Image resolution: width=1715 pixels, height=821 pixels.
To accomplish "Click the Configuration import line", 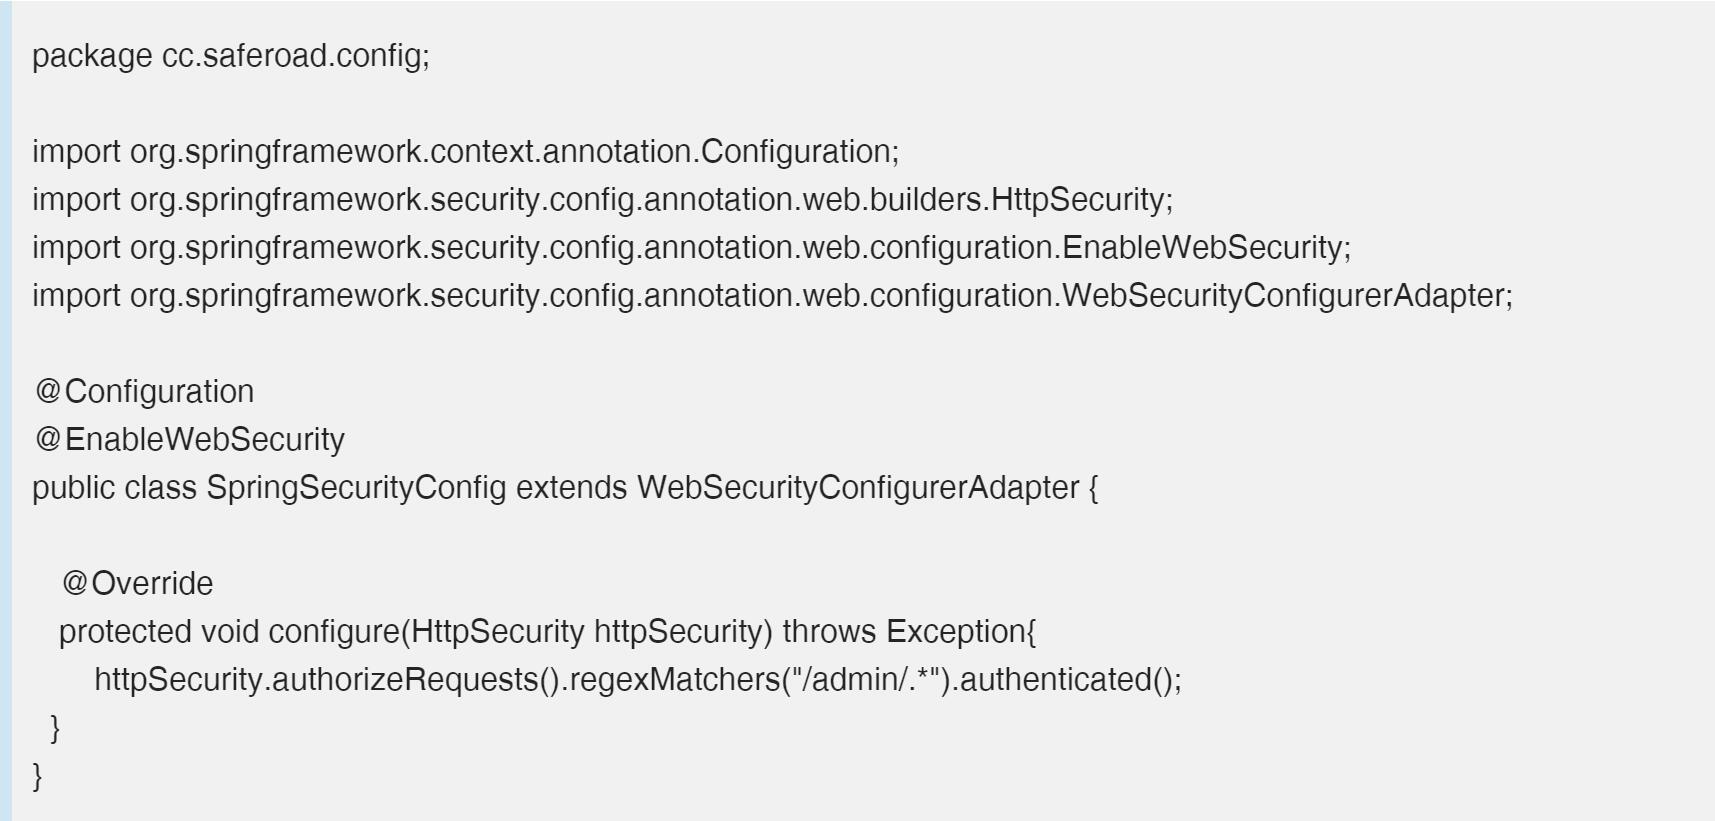I will tap(465, 152).
